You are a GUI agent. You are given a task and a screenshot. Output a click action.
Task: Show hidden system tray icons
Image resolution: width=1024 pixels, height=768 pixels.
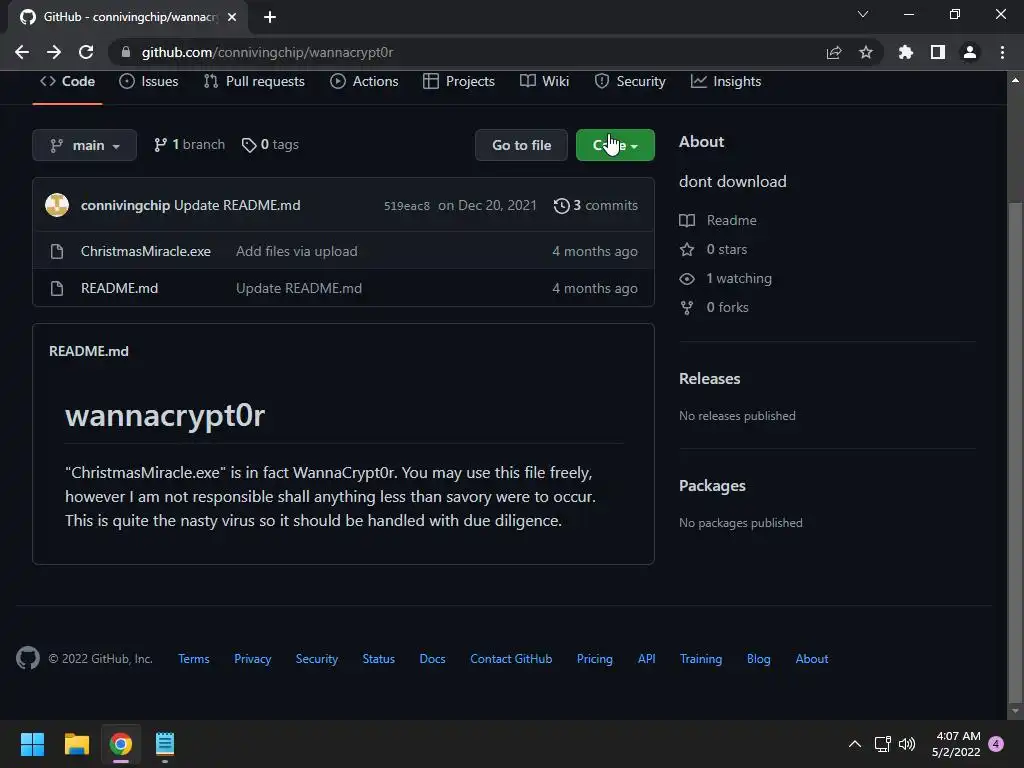(x=854, y=744)
